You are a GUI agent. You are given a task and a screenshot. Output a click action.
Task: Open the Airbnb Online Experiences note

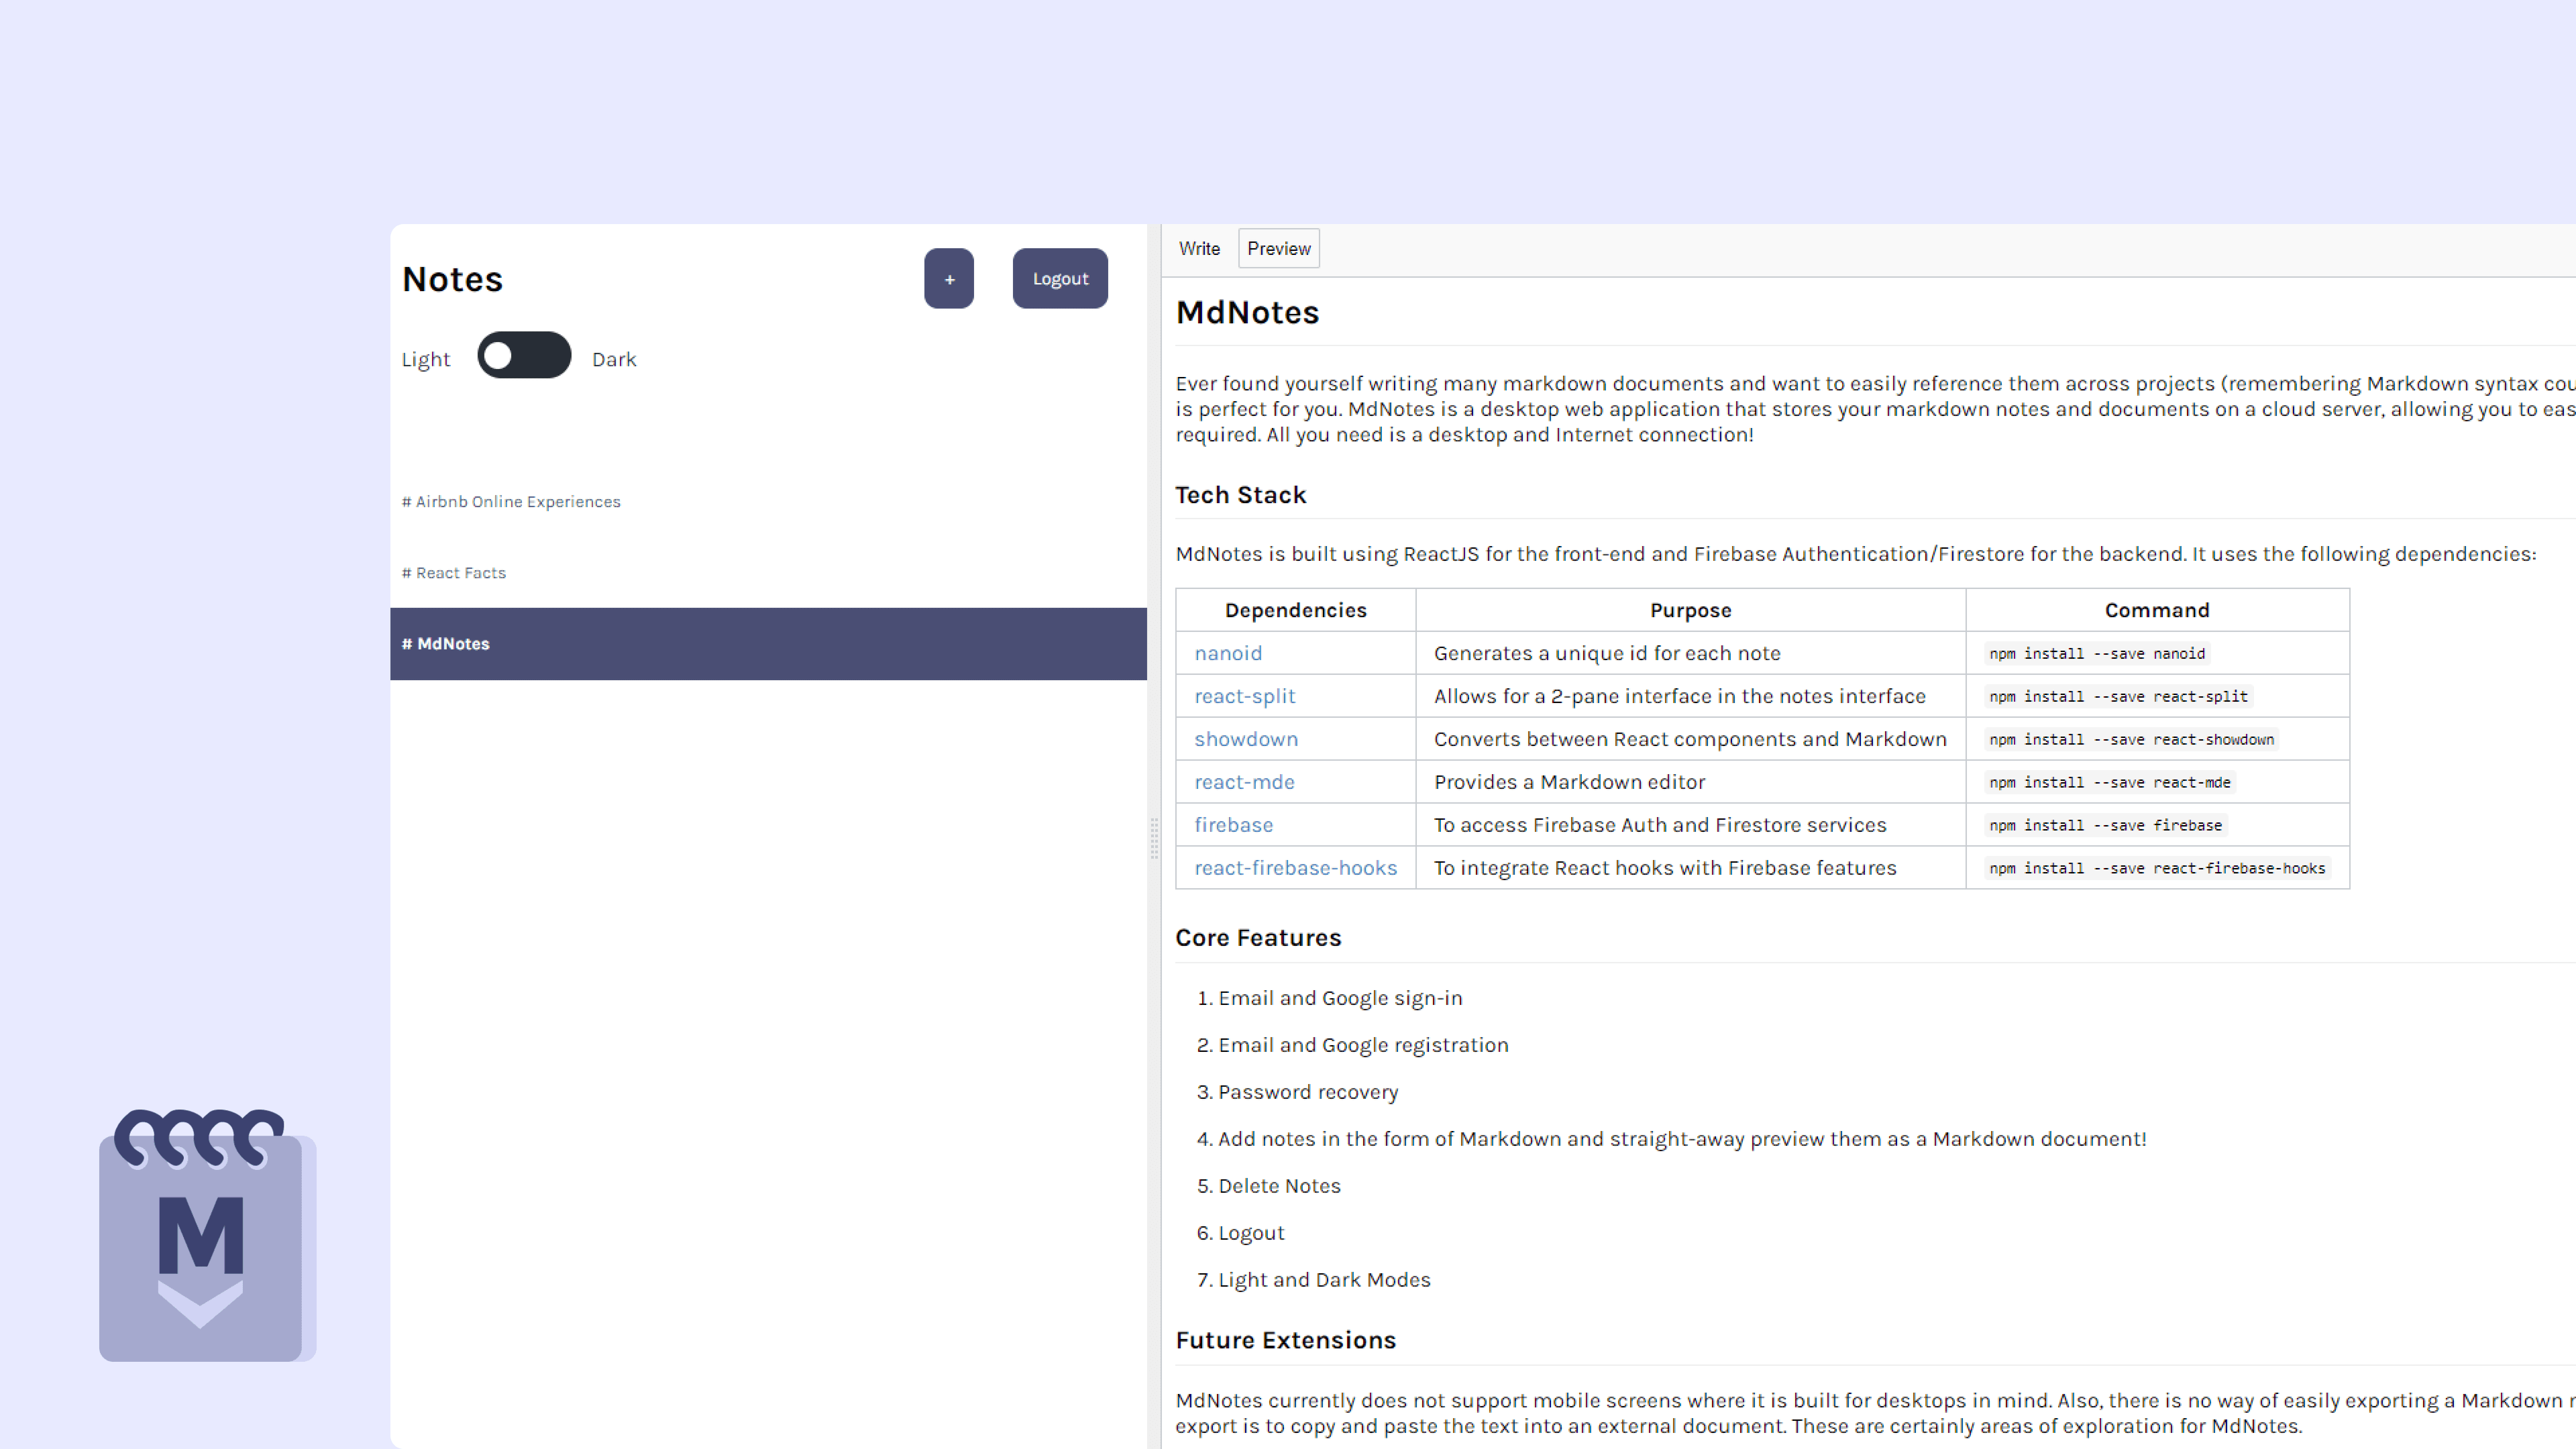[511, 502]
